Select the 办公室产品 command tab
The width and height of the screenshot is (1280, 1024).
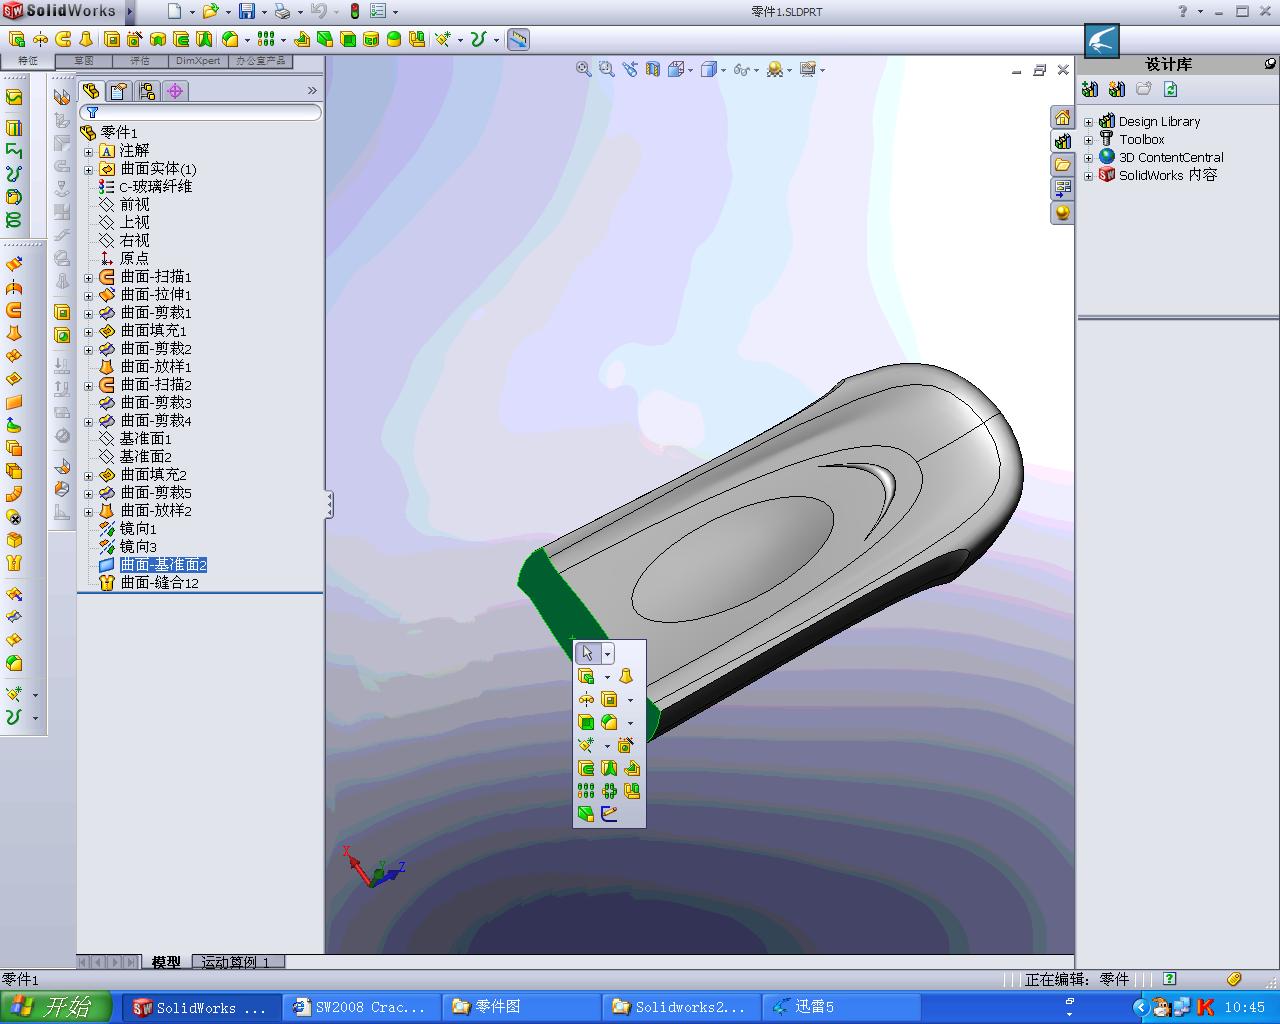[260, 61]
